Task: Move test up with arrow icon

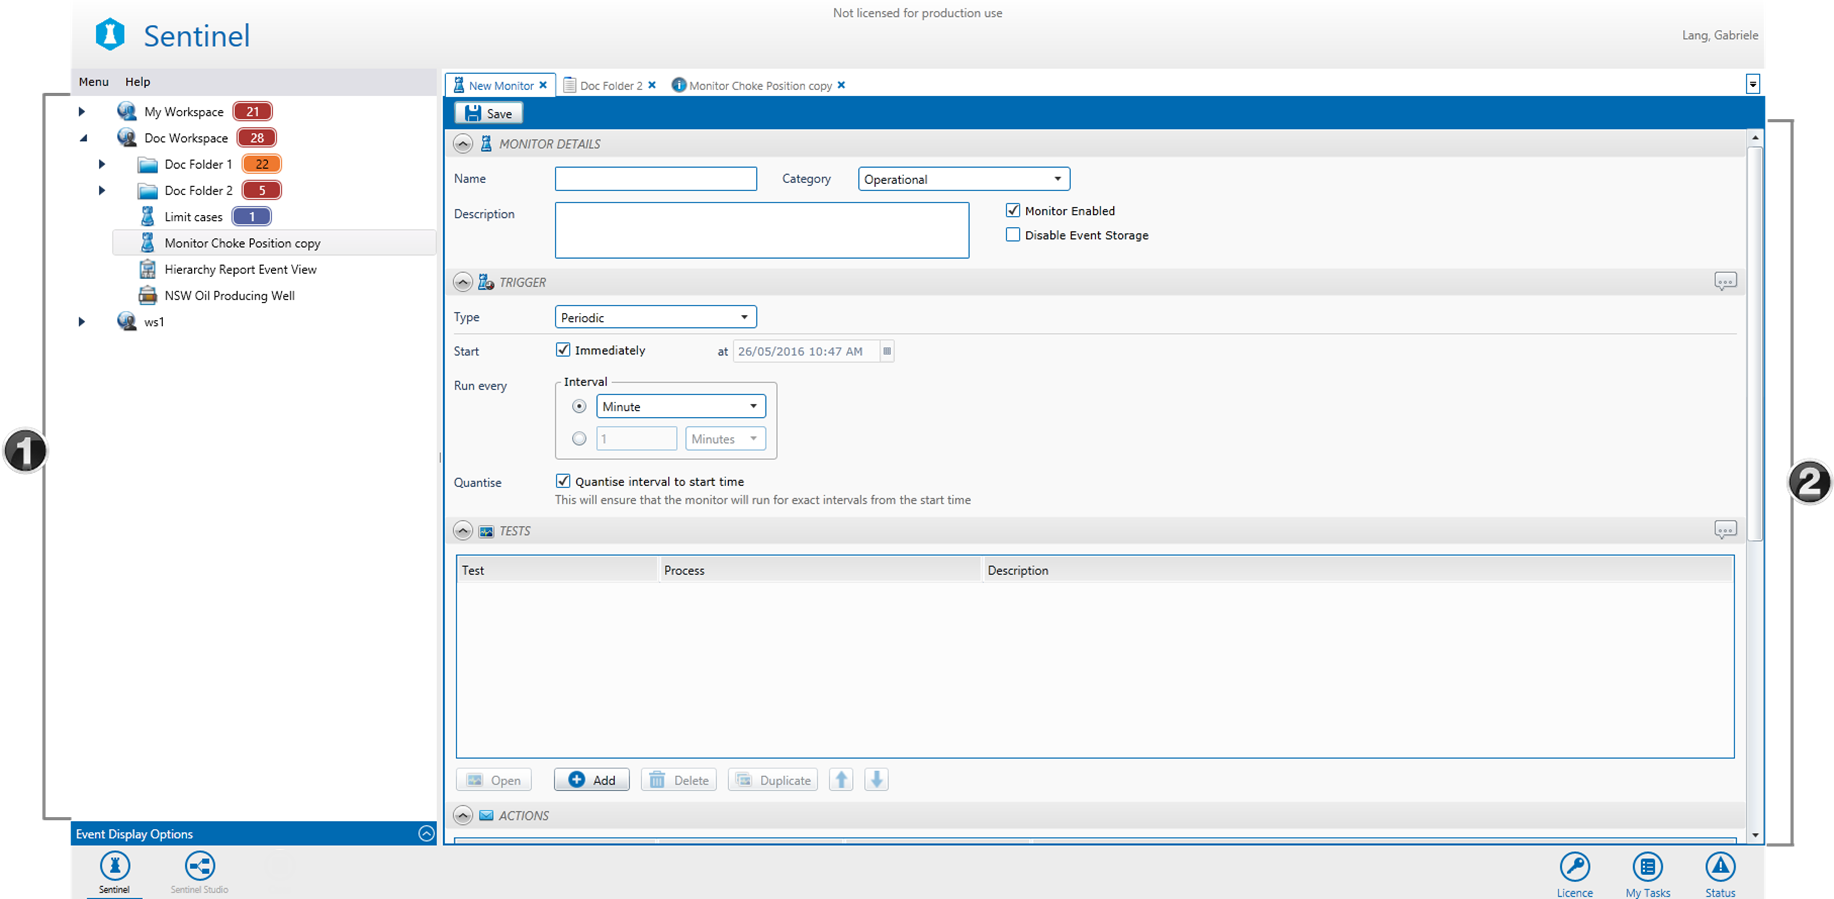Action: pyautogui.click(x=841, y=780)
